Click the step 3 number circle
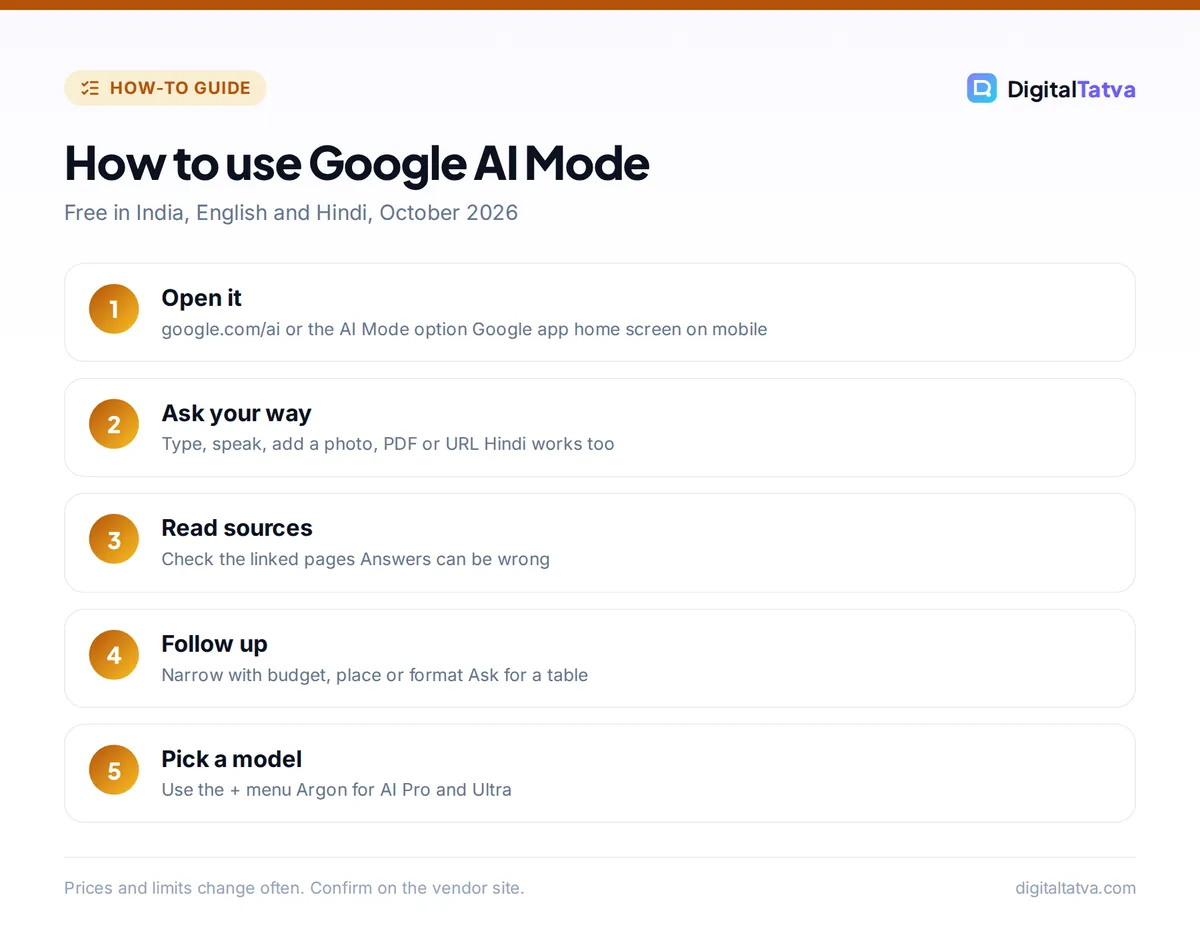The height and width of the screenshot is (947, 1200). tap(114, 540)
